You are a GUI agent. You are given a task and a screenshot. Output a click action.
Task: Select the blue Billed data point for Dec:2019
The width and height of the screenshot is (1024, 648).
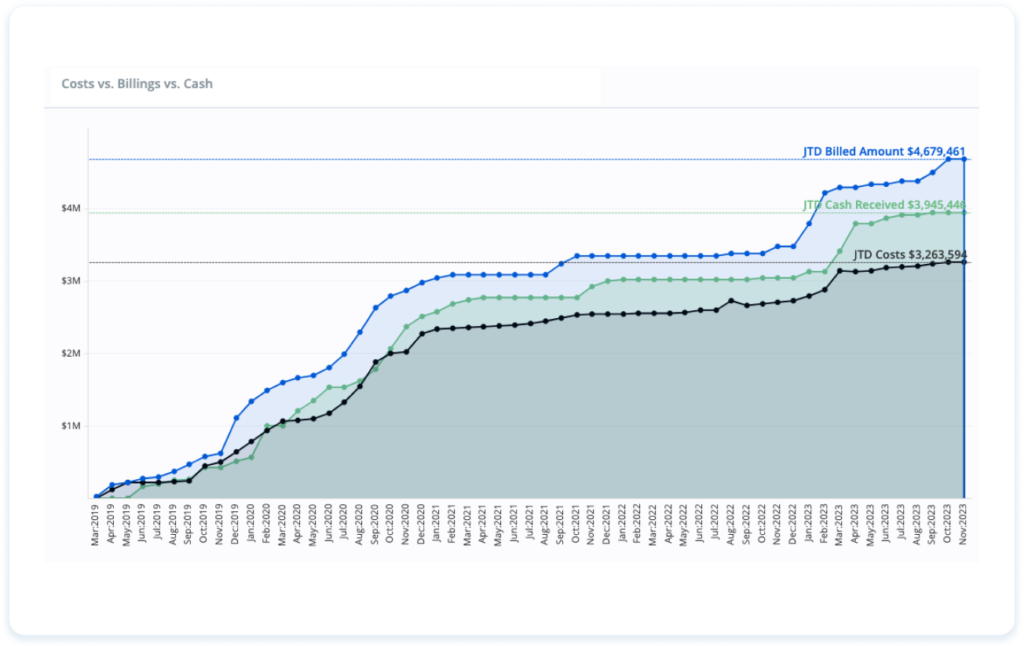(x=236, y=418)
